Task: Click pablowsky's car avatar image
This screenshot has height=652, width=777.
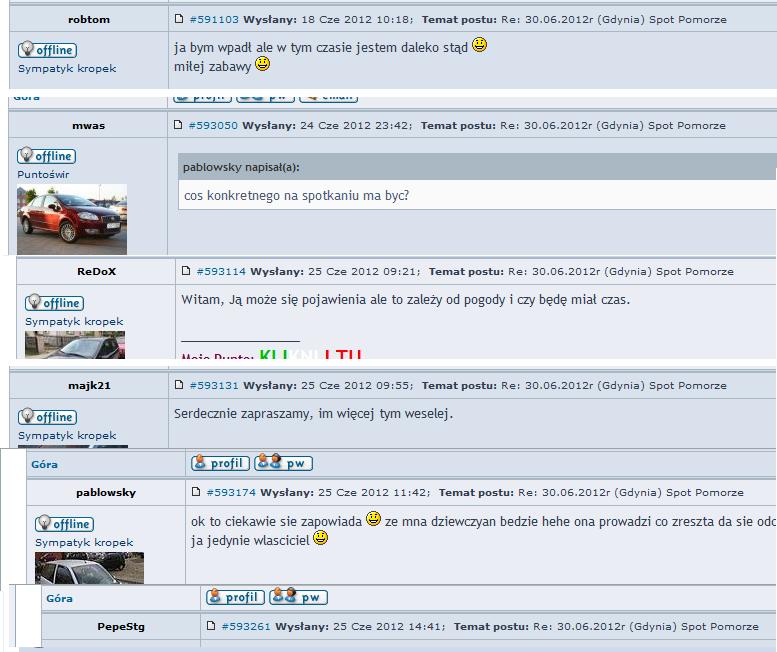Action: [89, 567]
